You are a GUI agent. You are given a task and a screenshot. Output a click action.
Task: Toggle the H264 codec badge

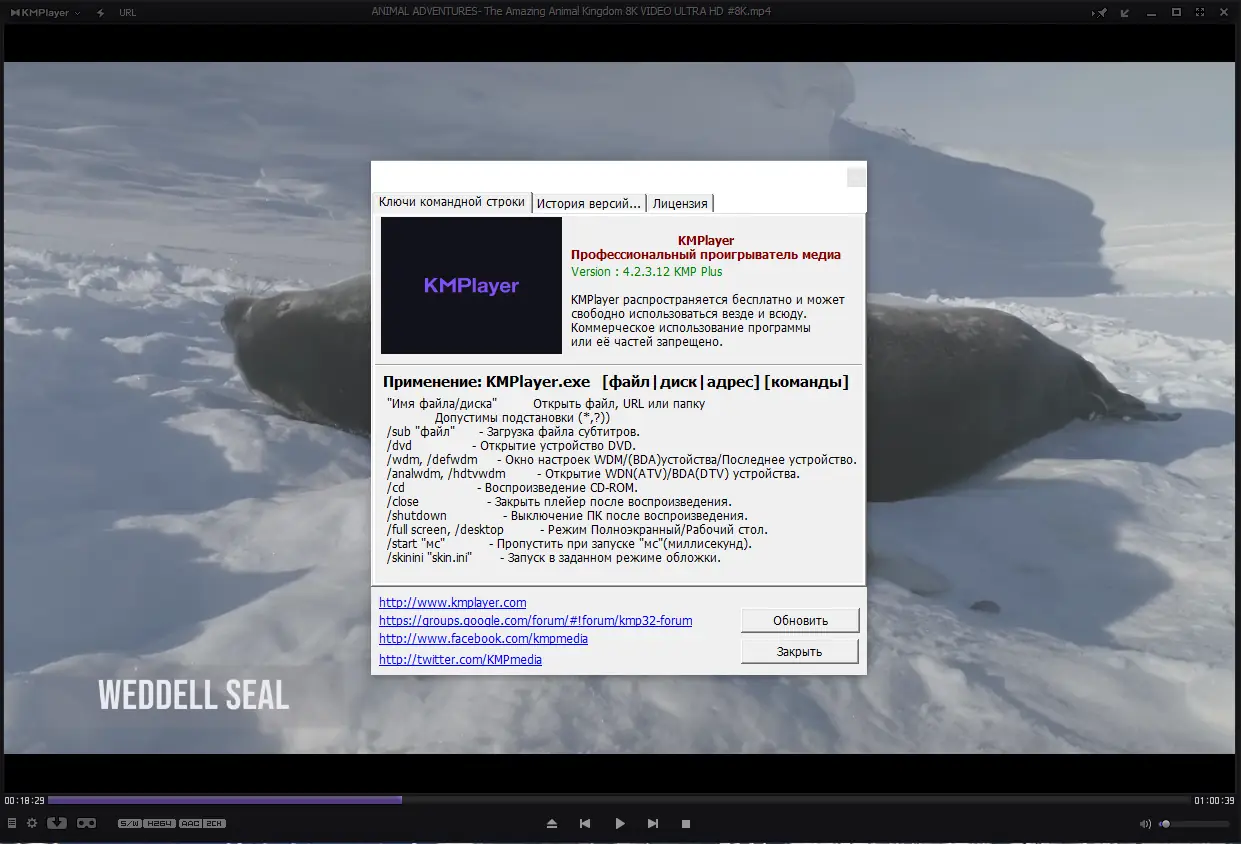(160, 823)
